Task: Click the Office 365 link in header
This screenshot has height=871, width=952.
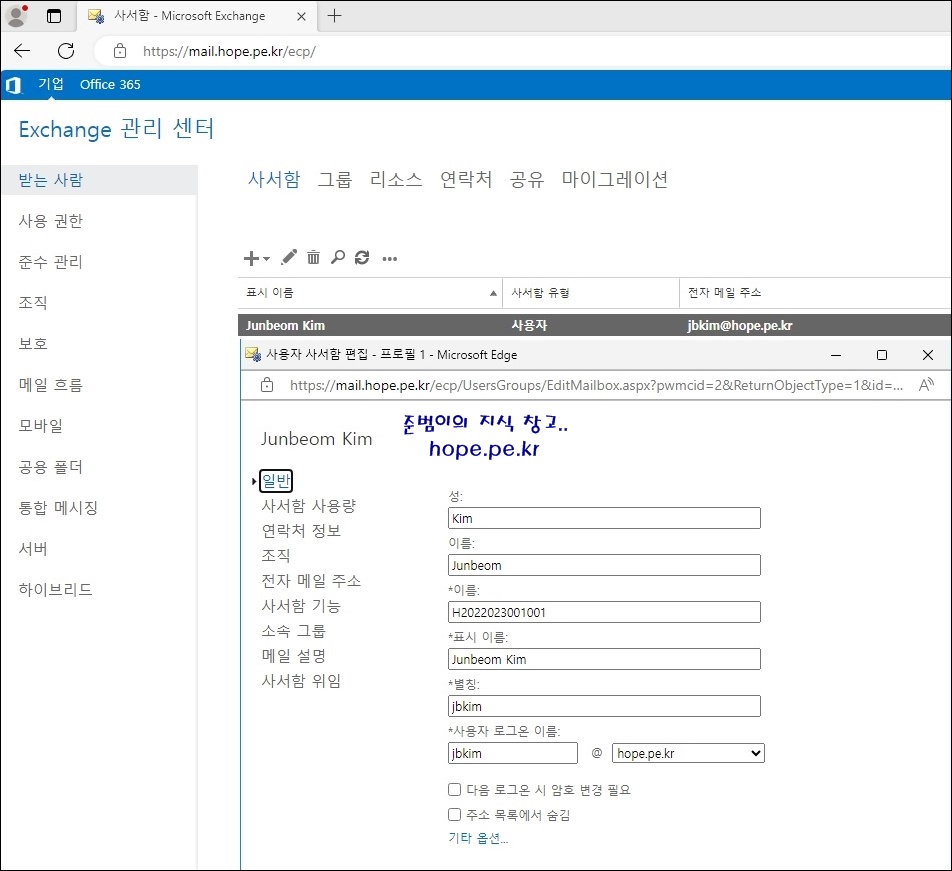Action: click(x=110, y=84)
